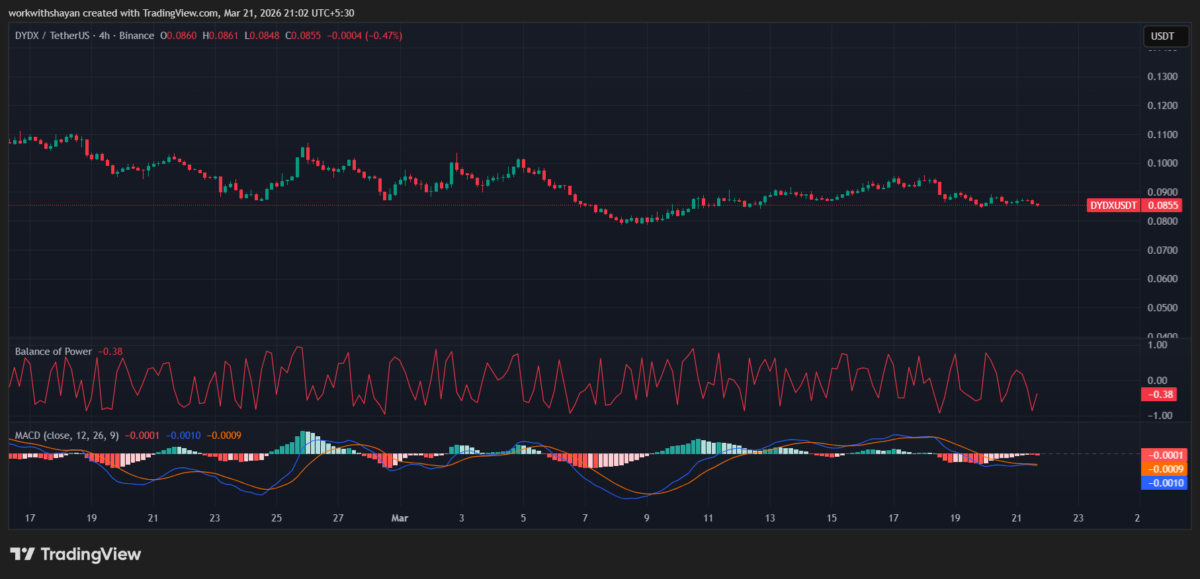Click the 4h timeframe in the legend
The image size is (1200, 579).
(102, 35)
